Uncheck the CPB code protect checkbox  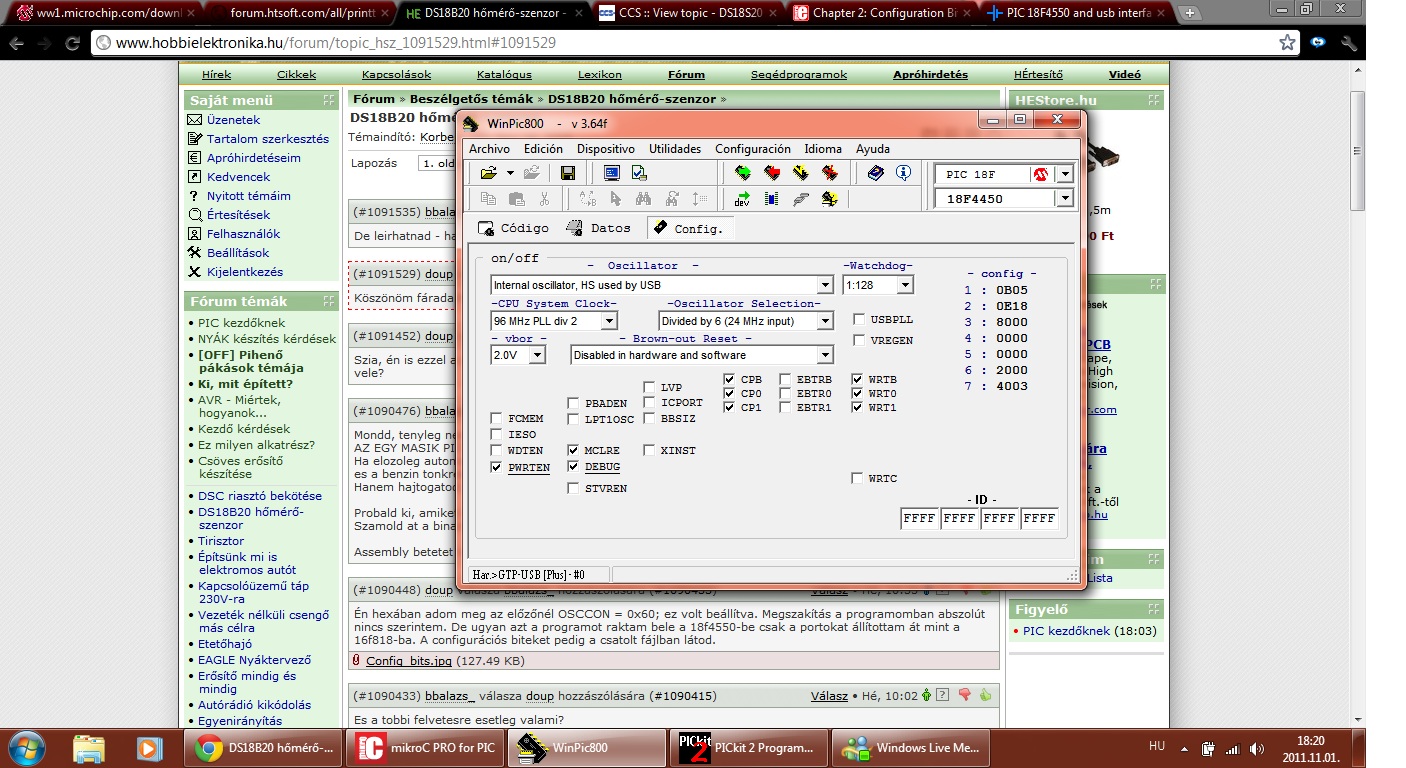coord(730,380)
